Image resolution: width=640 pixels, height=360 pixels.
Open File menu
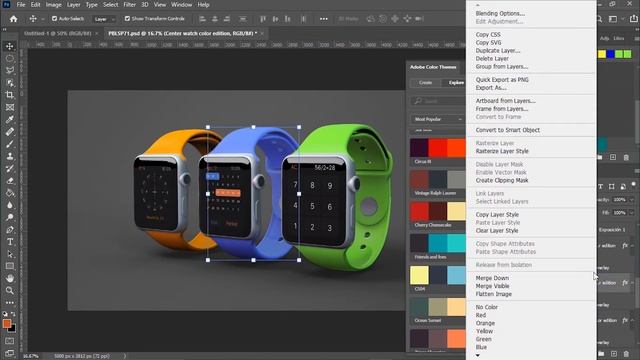(x=21, y=5)
